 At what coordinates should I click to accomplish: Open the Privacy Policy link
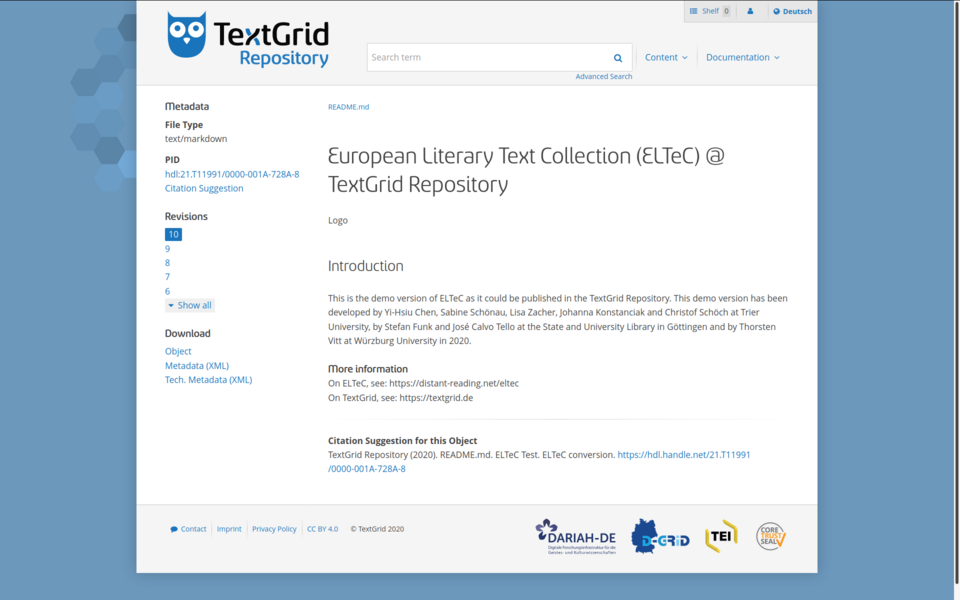point(274,529)
